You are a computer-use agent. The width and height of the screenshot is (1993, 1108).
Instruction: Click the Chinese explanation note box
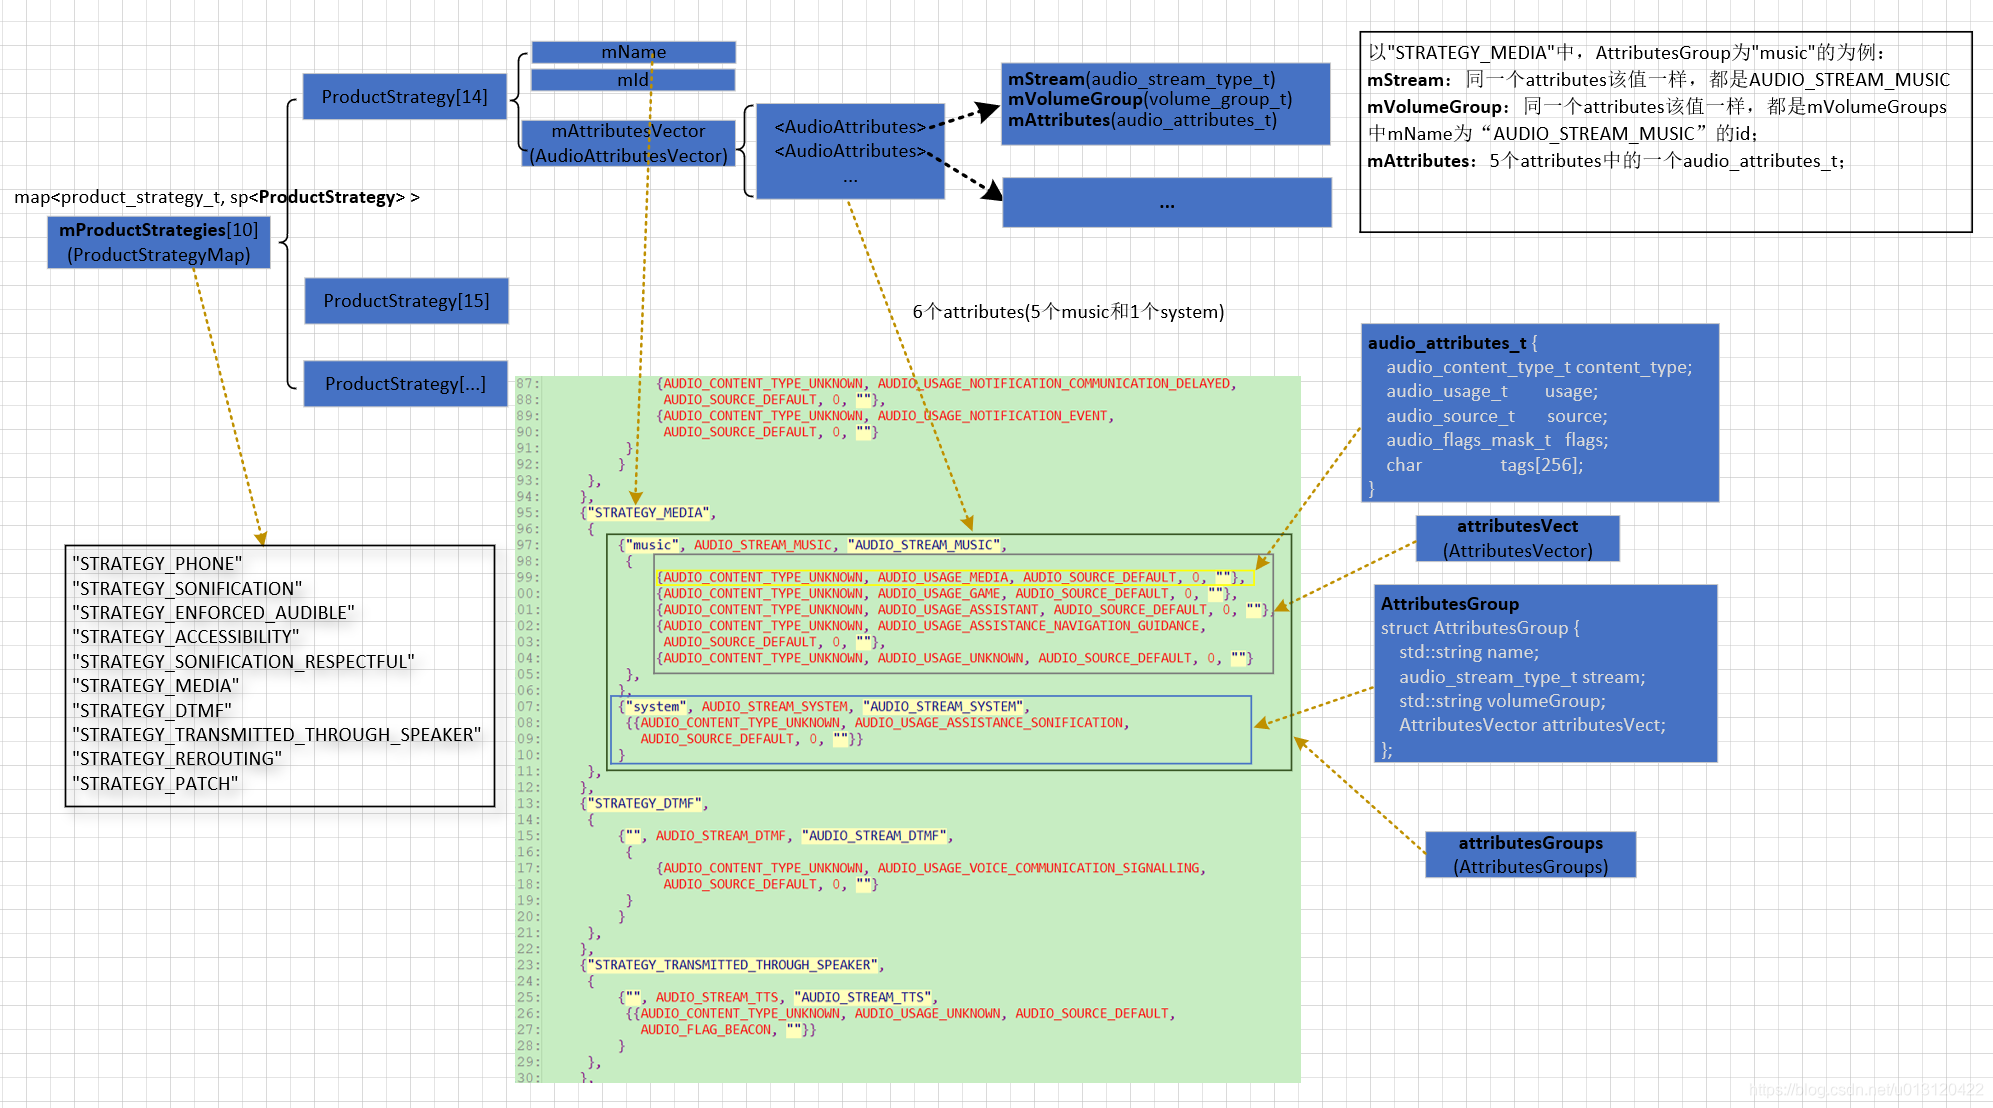1665,132
